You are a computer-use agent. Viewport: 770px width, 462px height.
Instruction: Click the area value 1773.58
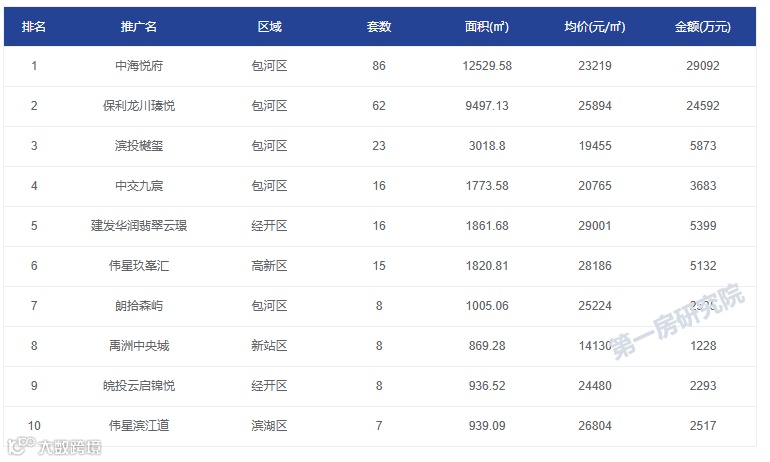pos(487,186)
